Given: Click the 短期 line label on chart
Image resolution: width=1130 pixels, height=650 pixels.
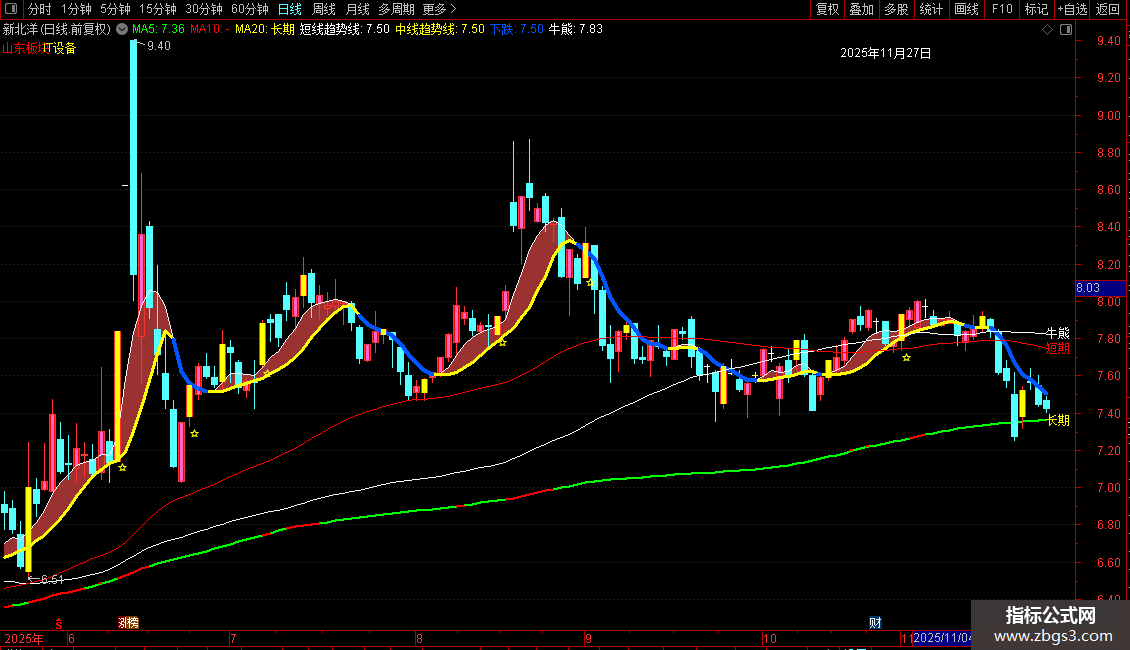Looking at the screenshot, I should 1058,349.
